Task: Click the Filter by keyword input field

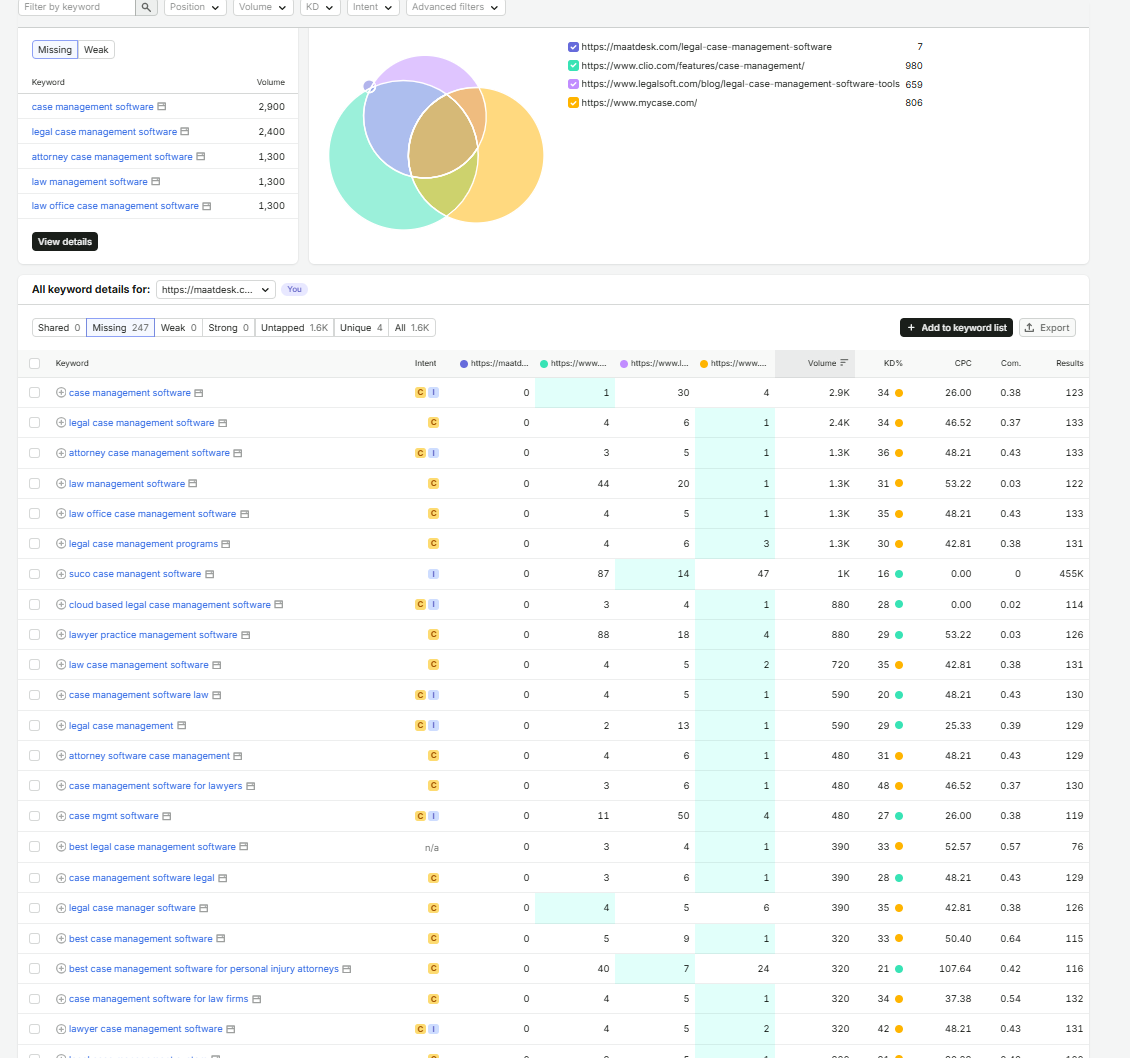Action: click(x=76, y=7)
